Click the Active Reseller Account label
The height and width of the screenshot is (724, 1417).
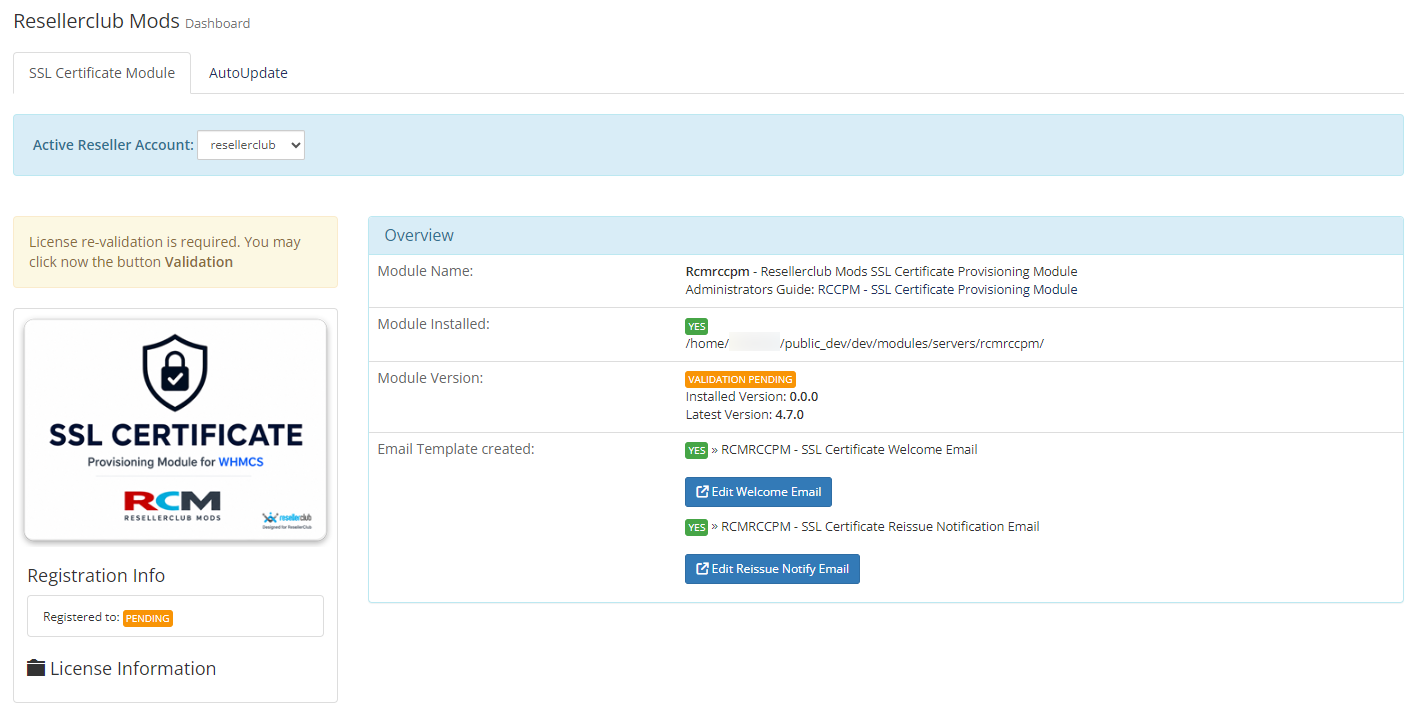tap(113, 145)
